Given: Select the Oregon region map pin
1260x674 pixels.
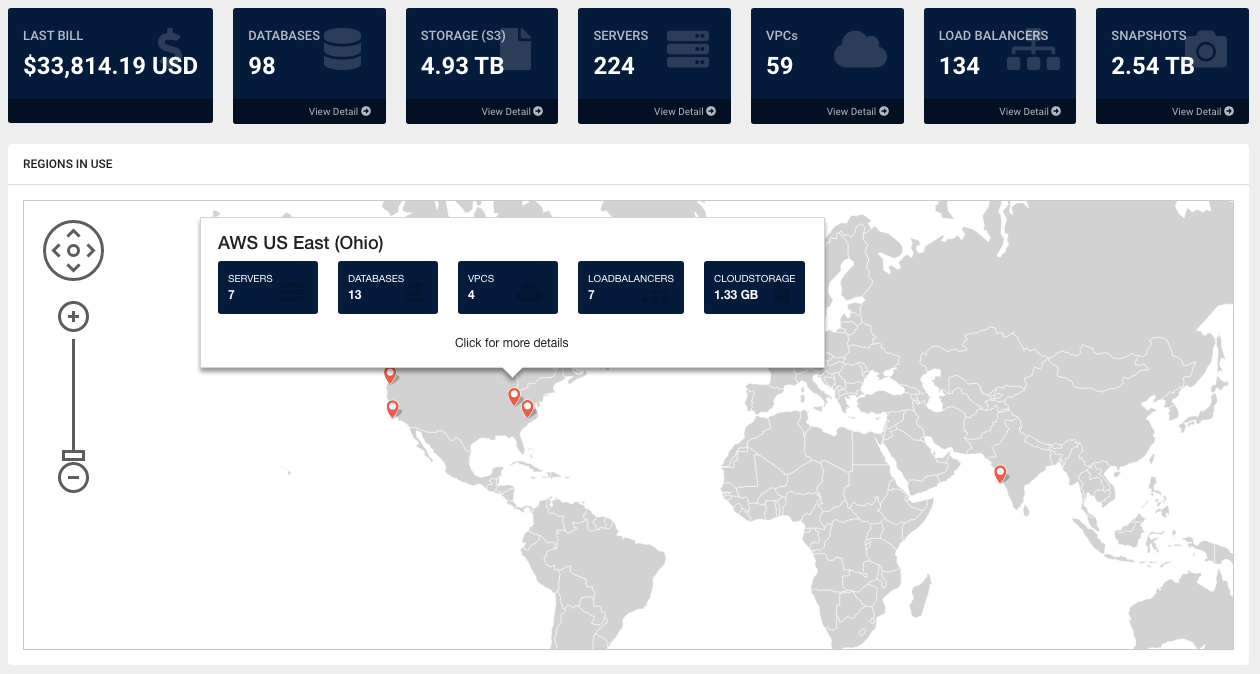Looking at the screenshot, I should click(390, 375).
